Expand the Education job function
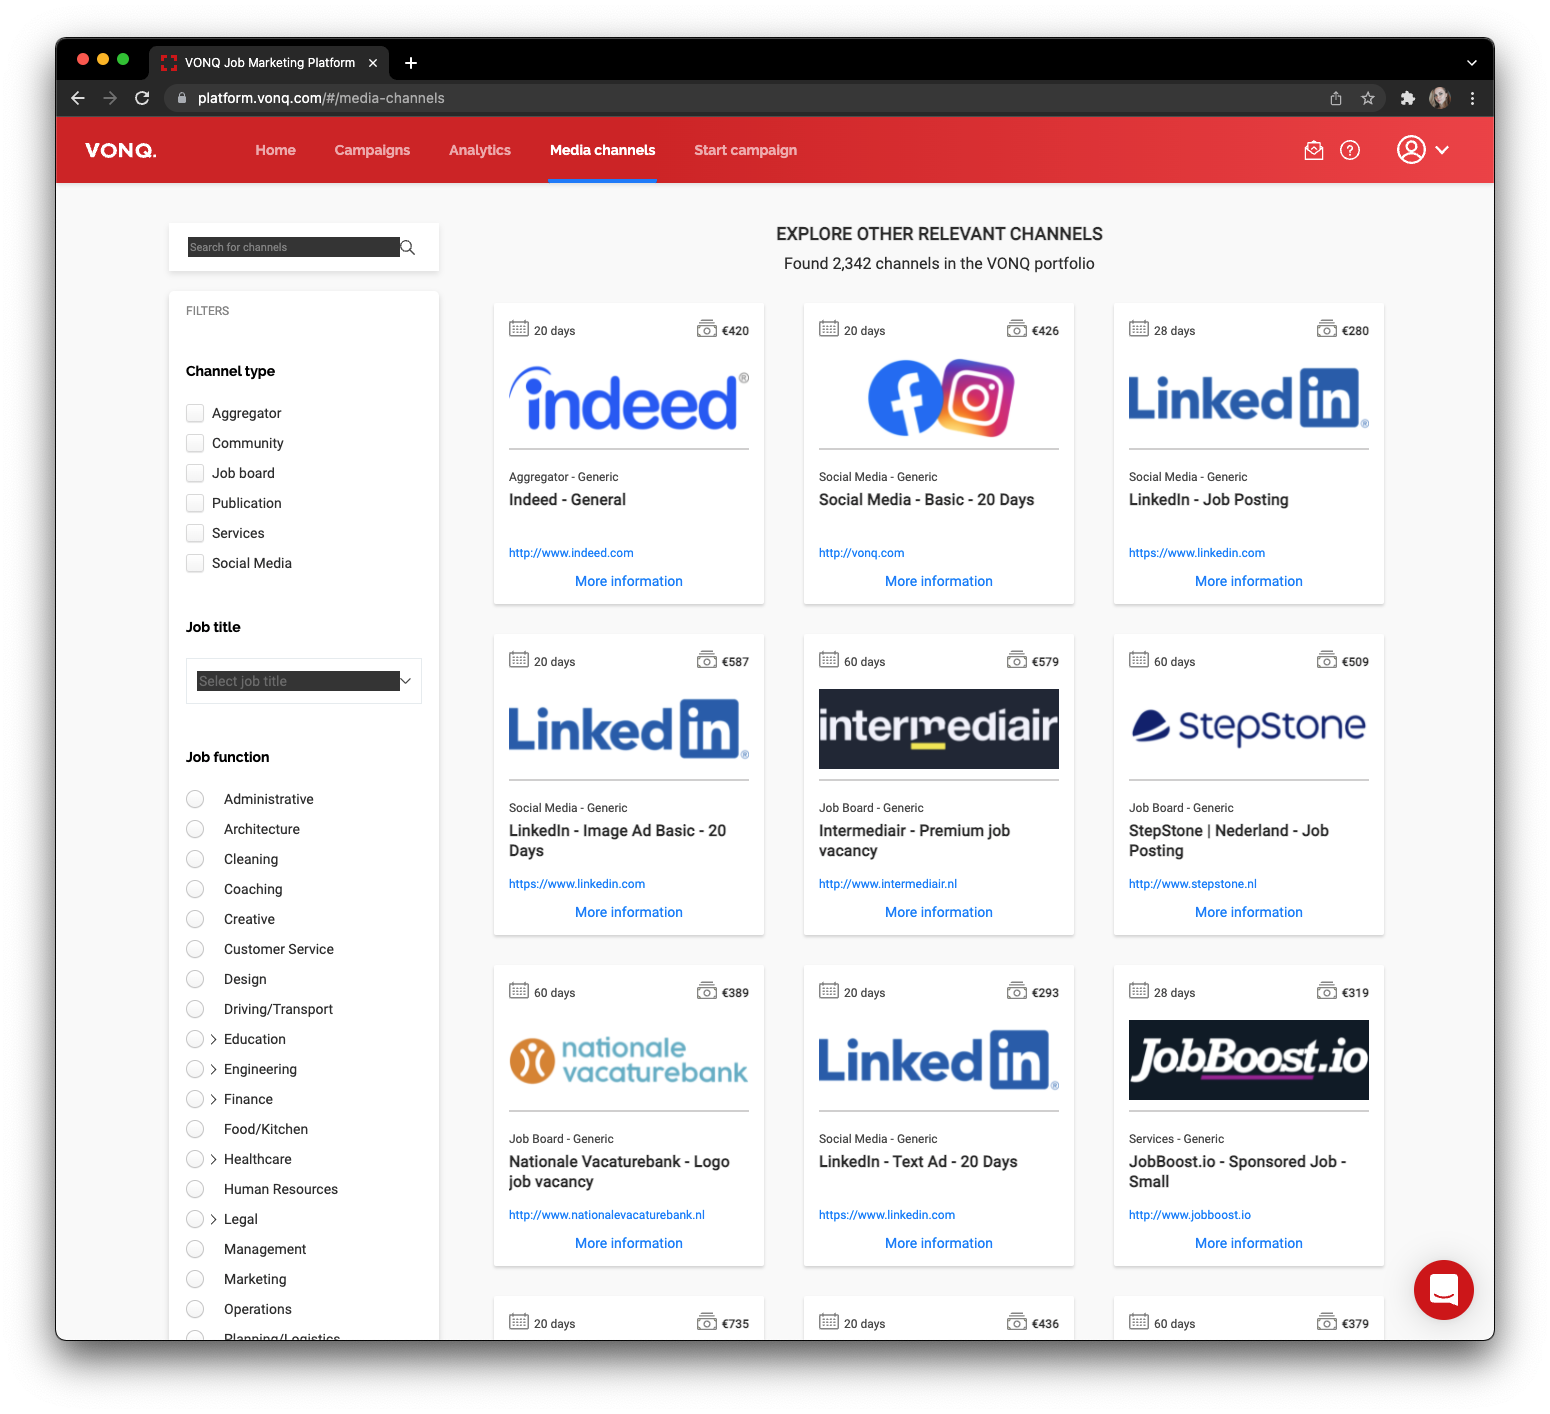This screenshot has width=1550, height=1414. click(213, 1039)
